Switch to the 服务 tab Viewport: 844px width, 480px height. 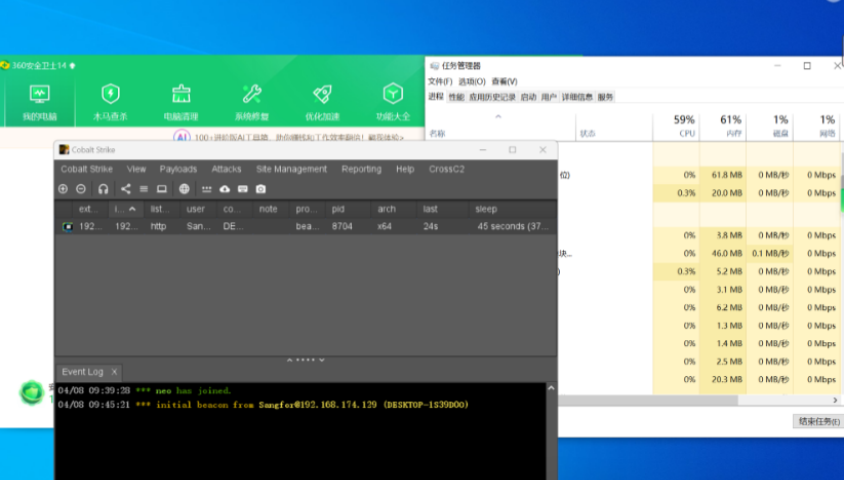pyautogui.click(x=605, y=97)
